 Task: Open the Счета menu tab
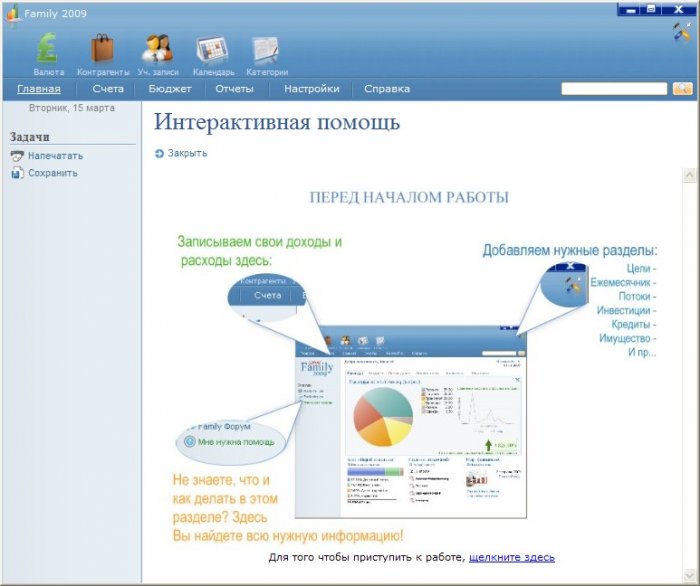point(108,89)
